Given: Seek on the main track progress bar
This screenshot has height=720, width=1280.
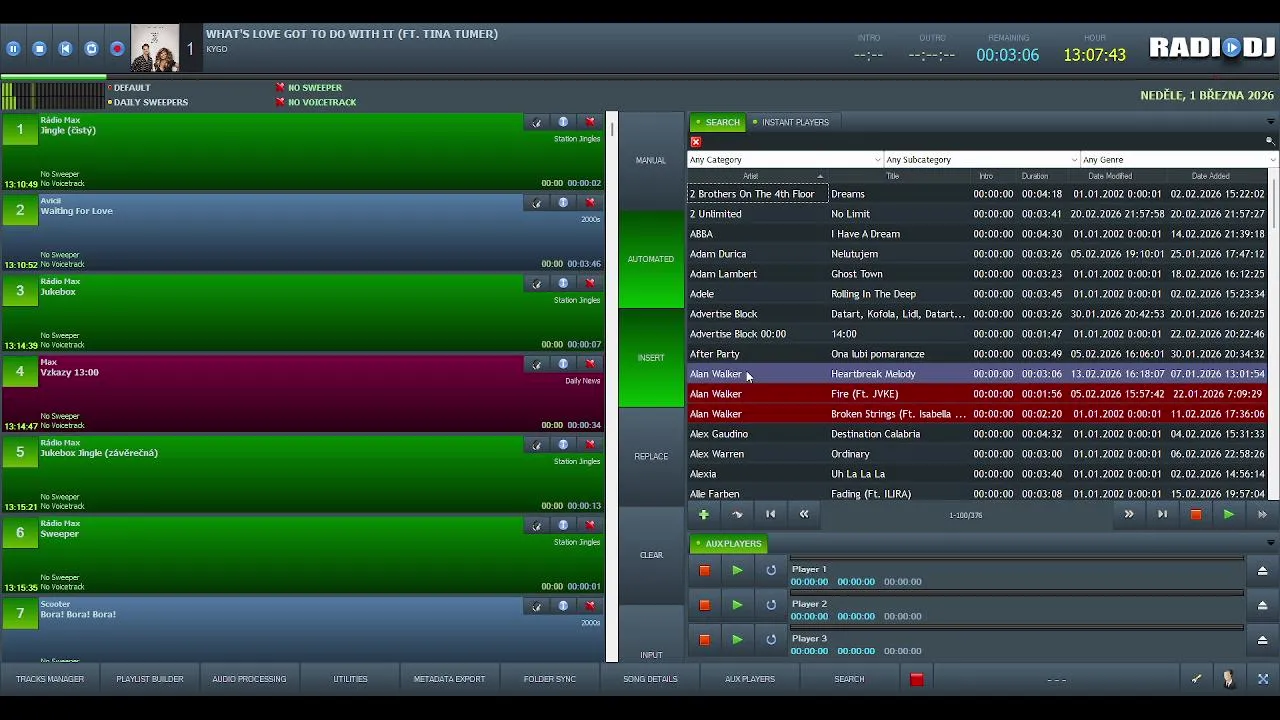Looking at the screenshot, I should [x=640, y=77].
